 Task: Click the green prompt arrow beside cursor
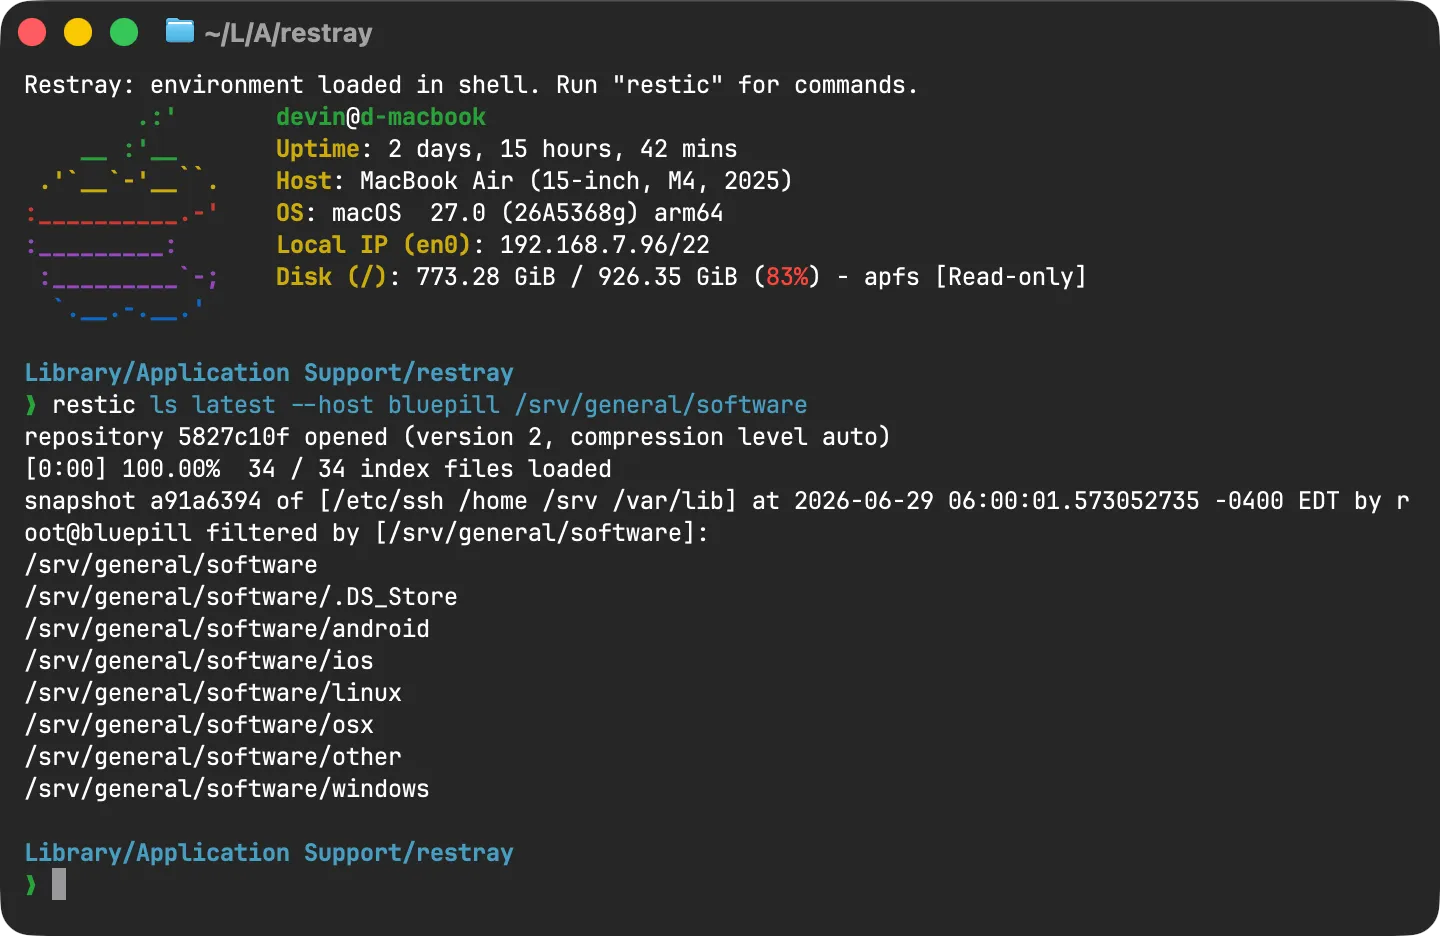click(x=31, y=884)
